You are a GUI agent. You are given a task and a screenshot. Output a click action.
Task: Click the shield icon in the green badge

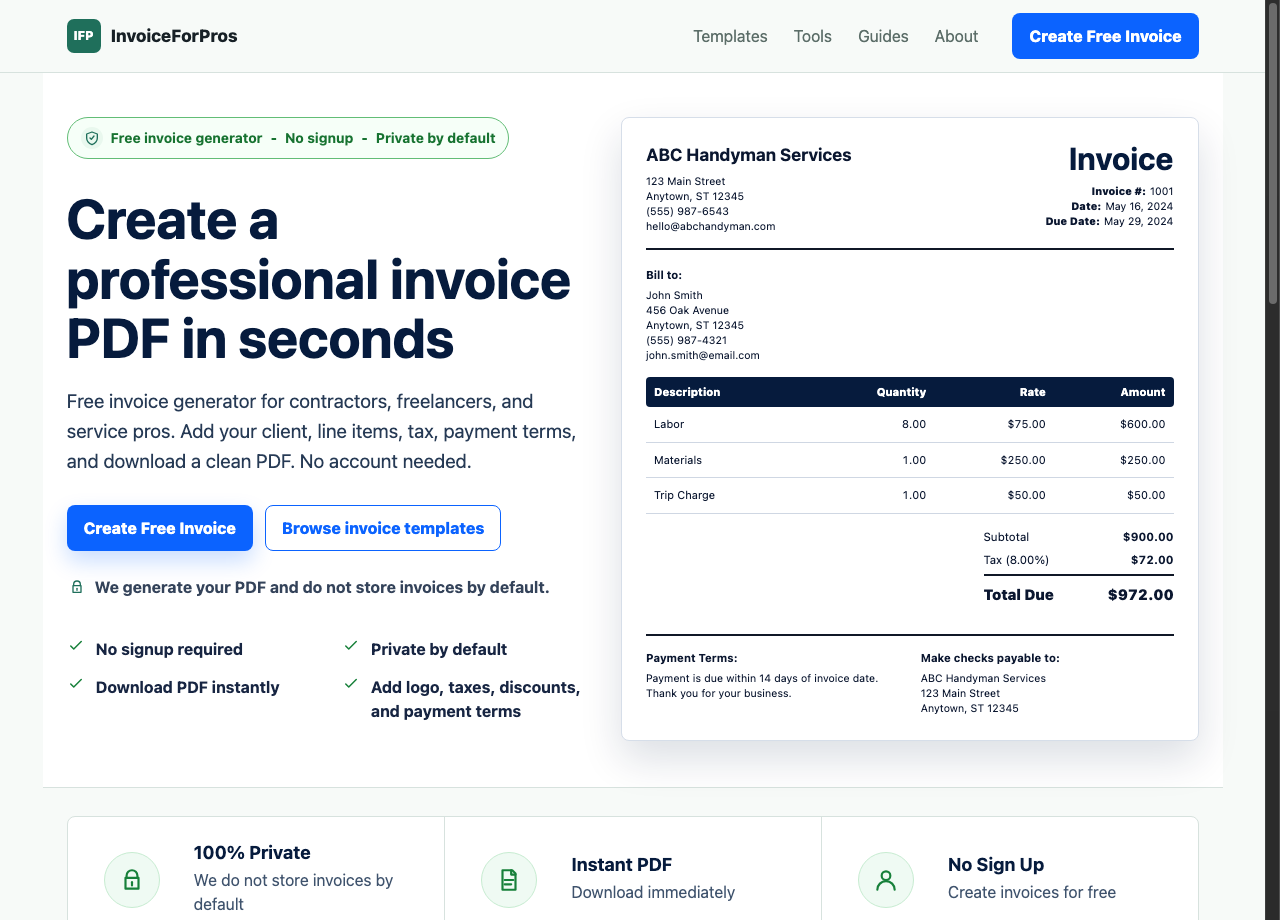[x=92, y=138]
